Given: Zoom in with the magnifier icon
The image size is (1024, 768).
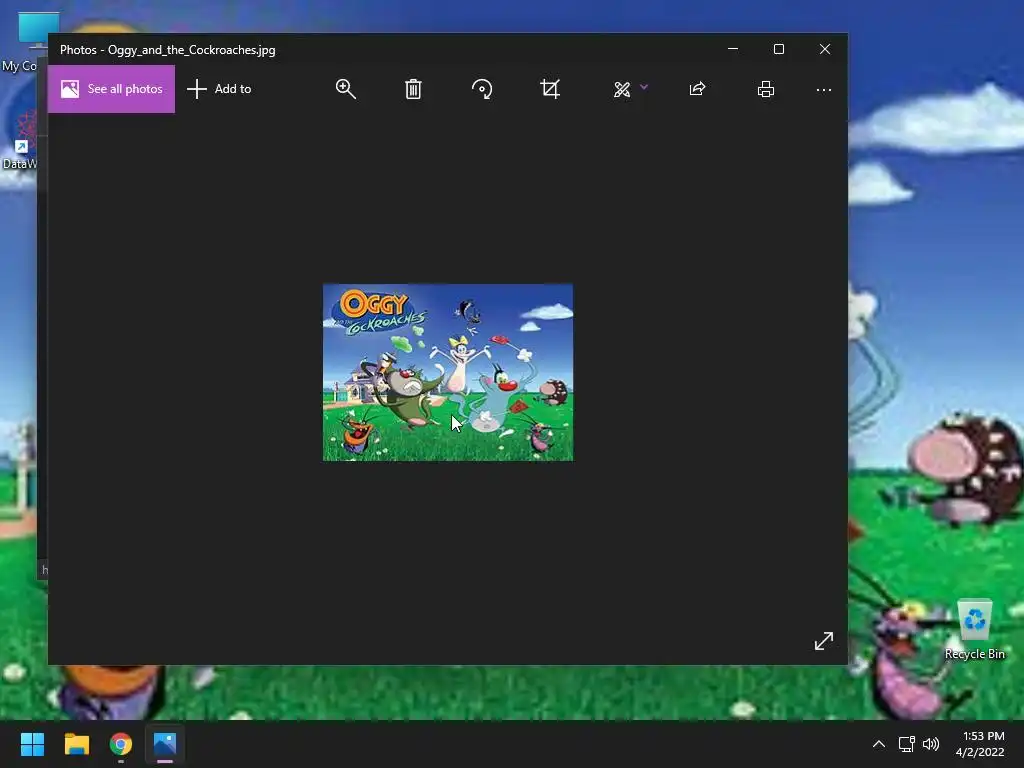Looking at the screenshot, I should (x=345, y=89).
